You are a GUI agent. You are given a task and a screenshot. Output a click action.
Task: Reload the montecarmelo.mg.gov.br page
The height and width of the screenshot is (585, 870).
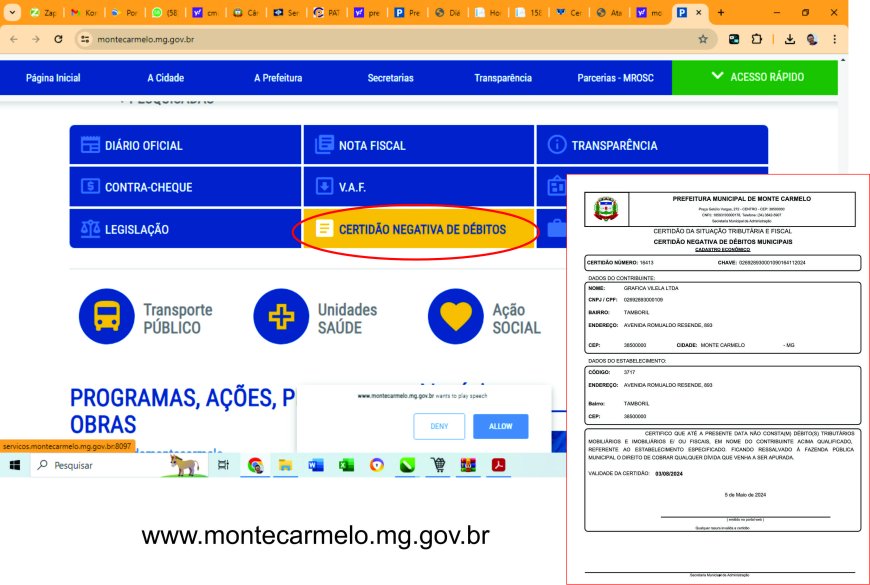pos(58,39)
